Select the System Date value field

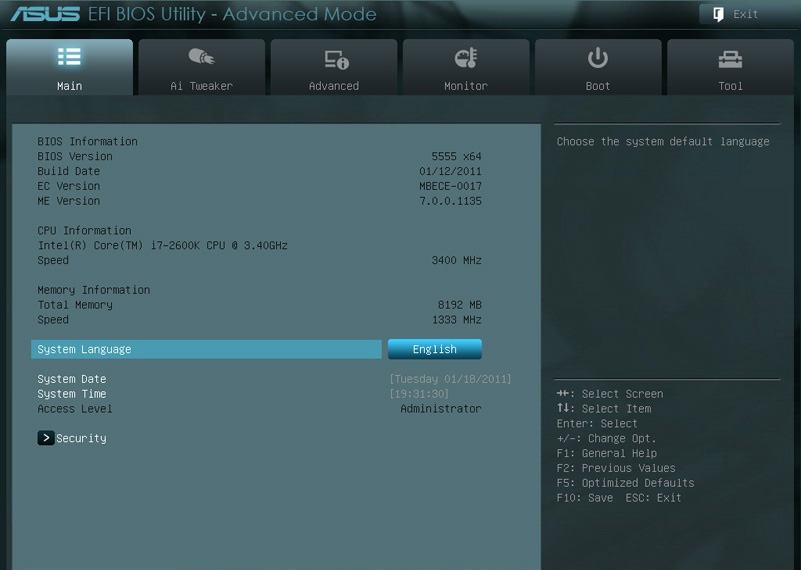coord(450,379)
